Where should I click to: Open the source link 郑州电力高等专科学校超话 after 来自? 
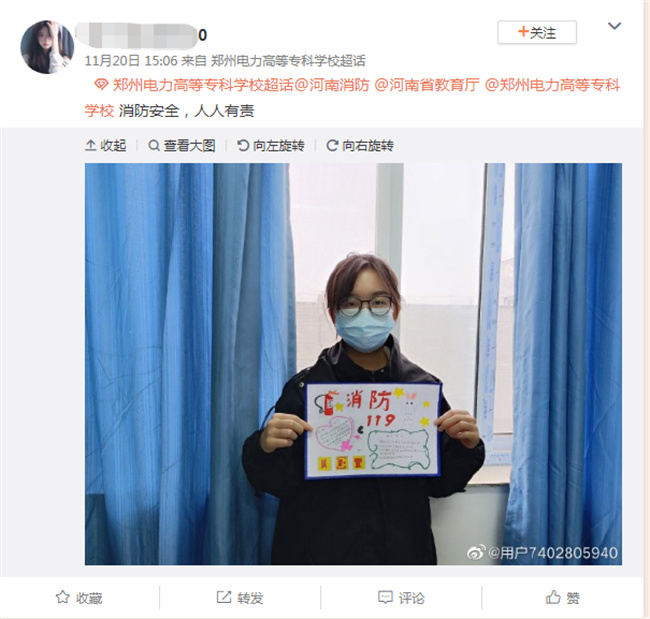[x=288, y=61]
